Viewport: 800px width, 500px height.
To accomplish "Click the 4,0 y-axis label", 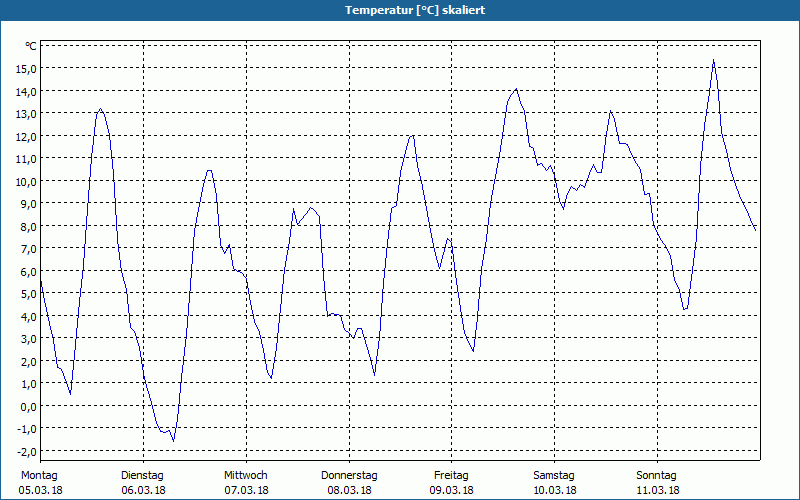I will point(29,316).
